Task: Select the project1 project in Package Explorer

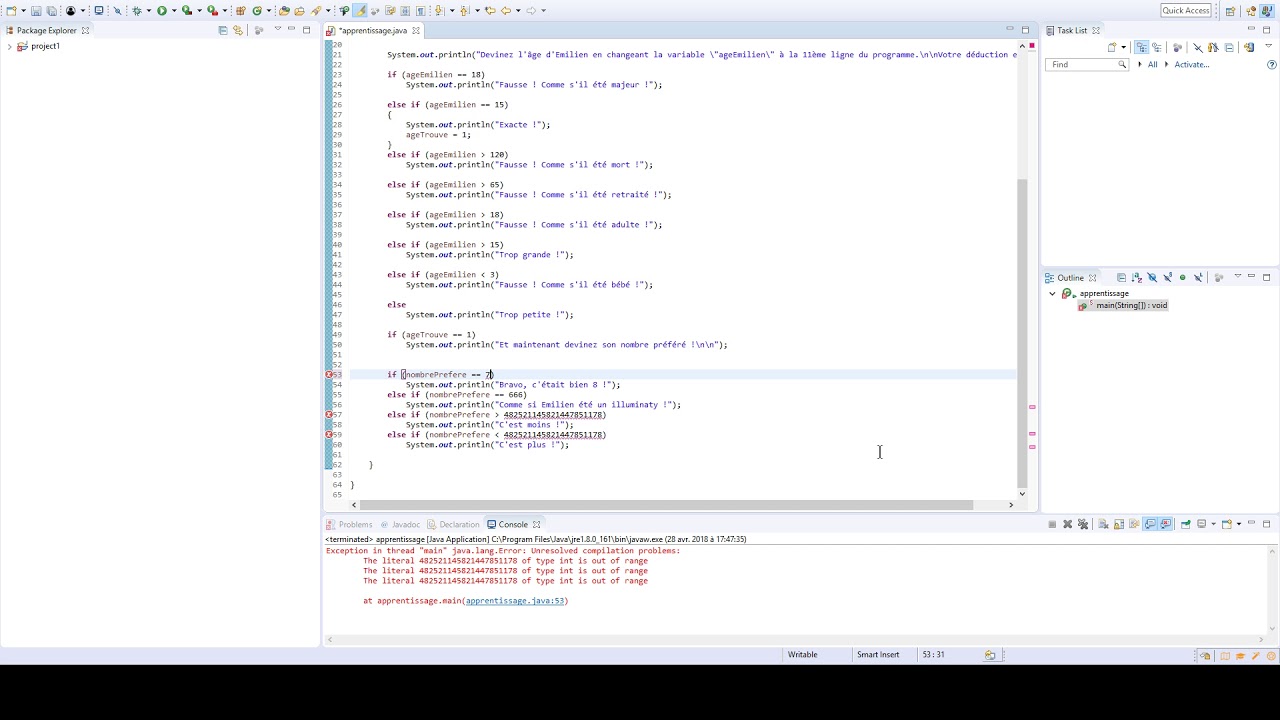Action: [x=38, y=46]
